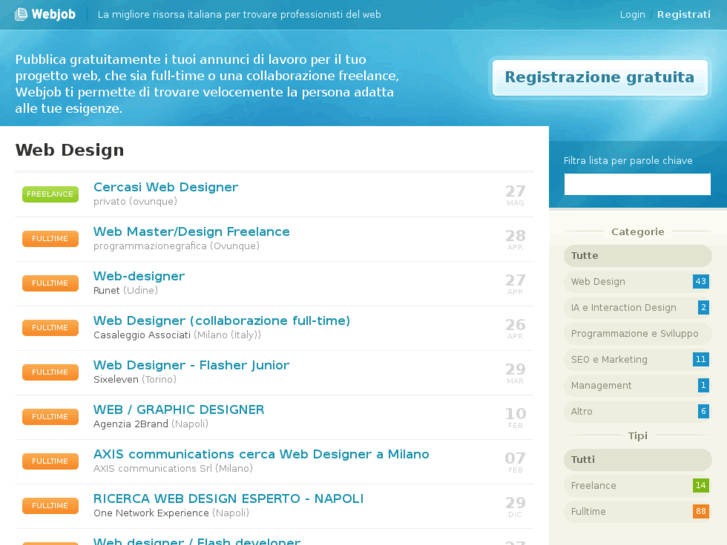This screenshot has height=545, width=727.
Task: Open Web Designer - Flasher Junior listing
Action: (191, 365)
